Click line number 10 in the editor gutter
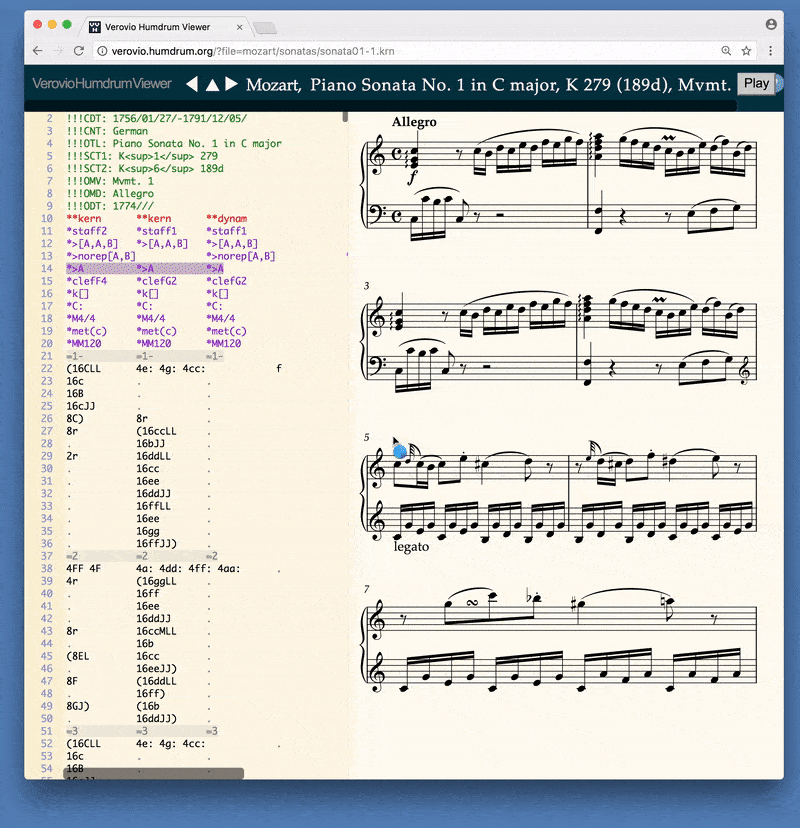800x828 pixels. [x=47, y=219]
